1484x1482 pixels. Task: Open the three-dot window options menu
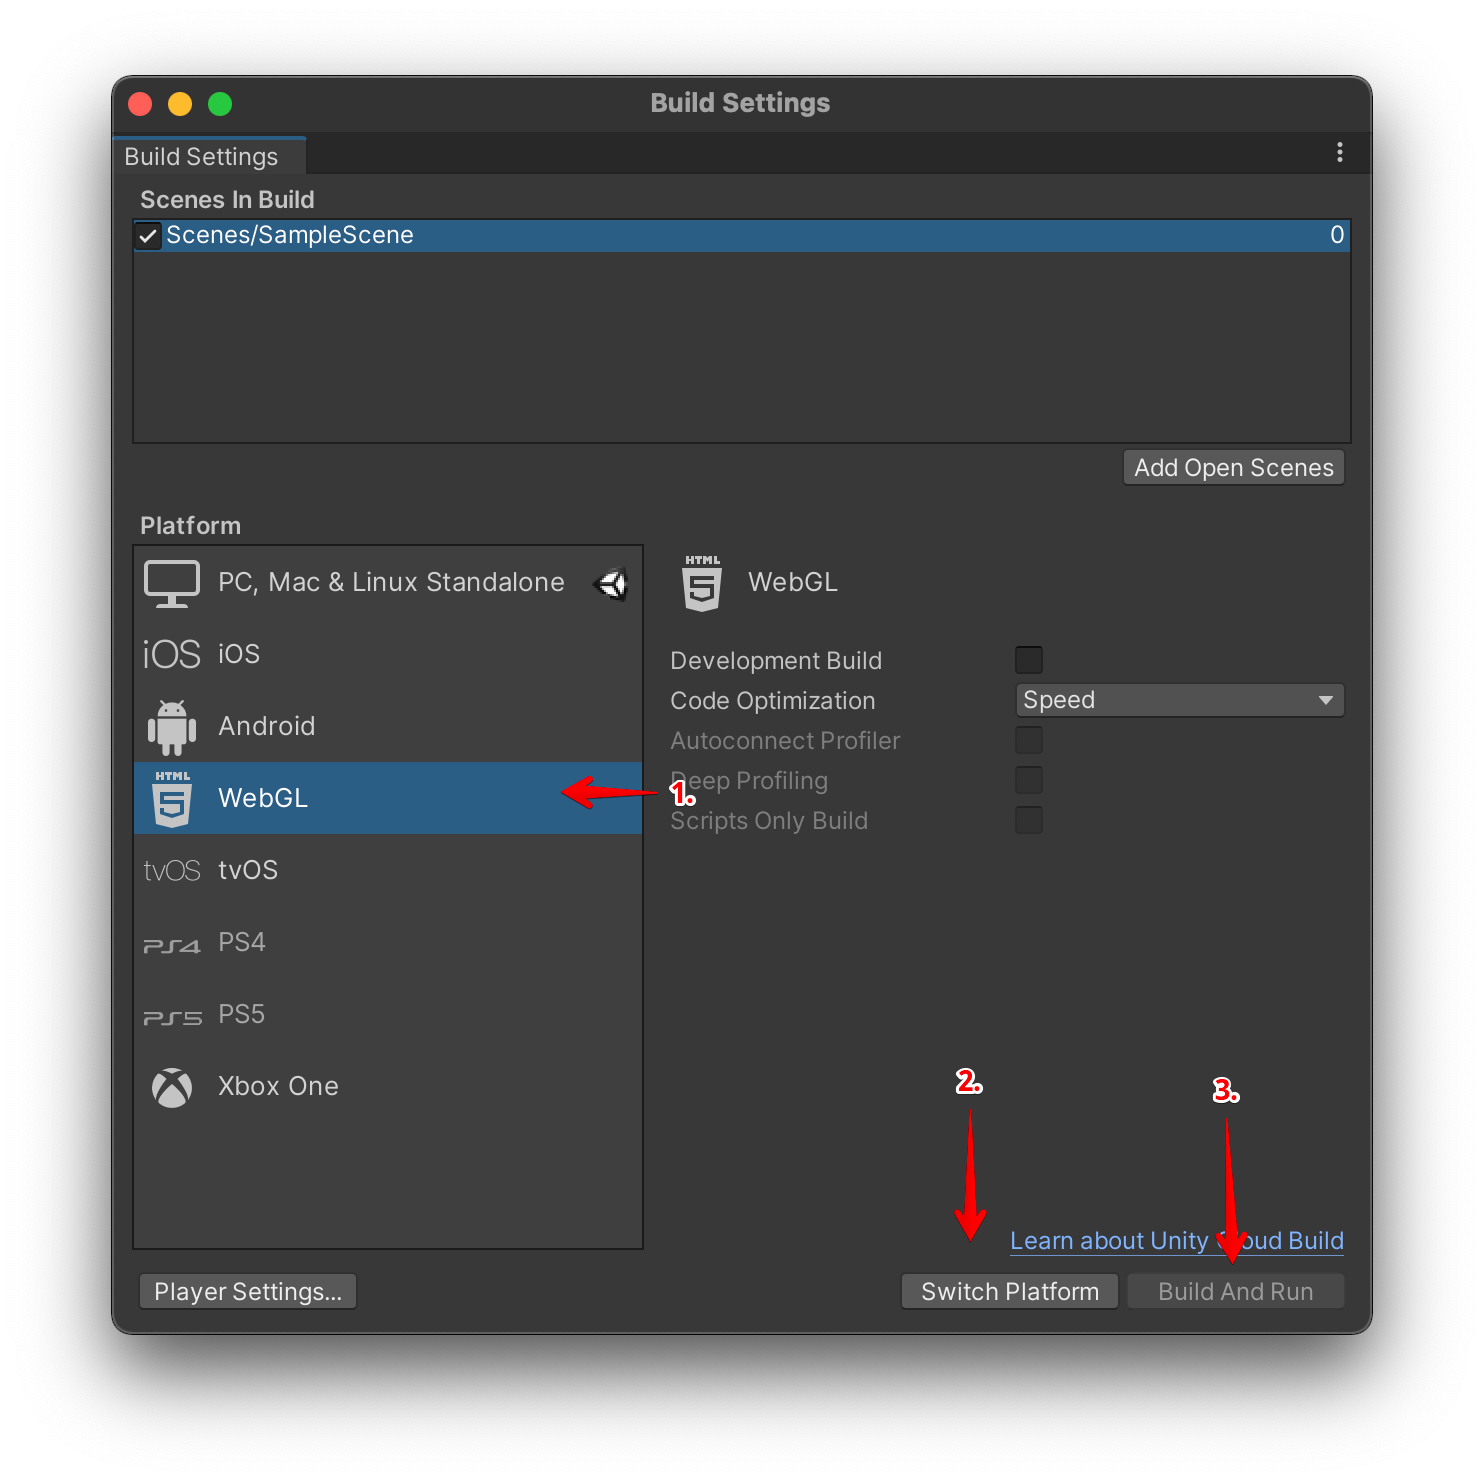1340,152
